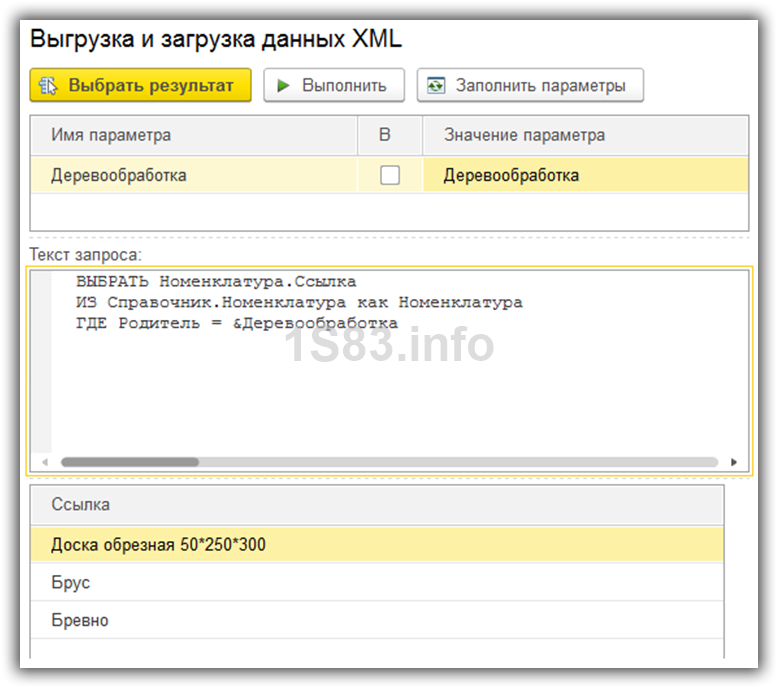Click the left scroll arrow of the query box

43,462
